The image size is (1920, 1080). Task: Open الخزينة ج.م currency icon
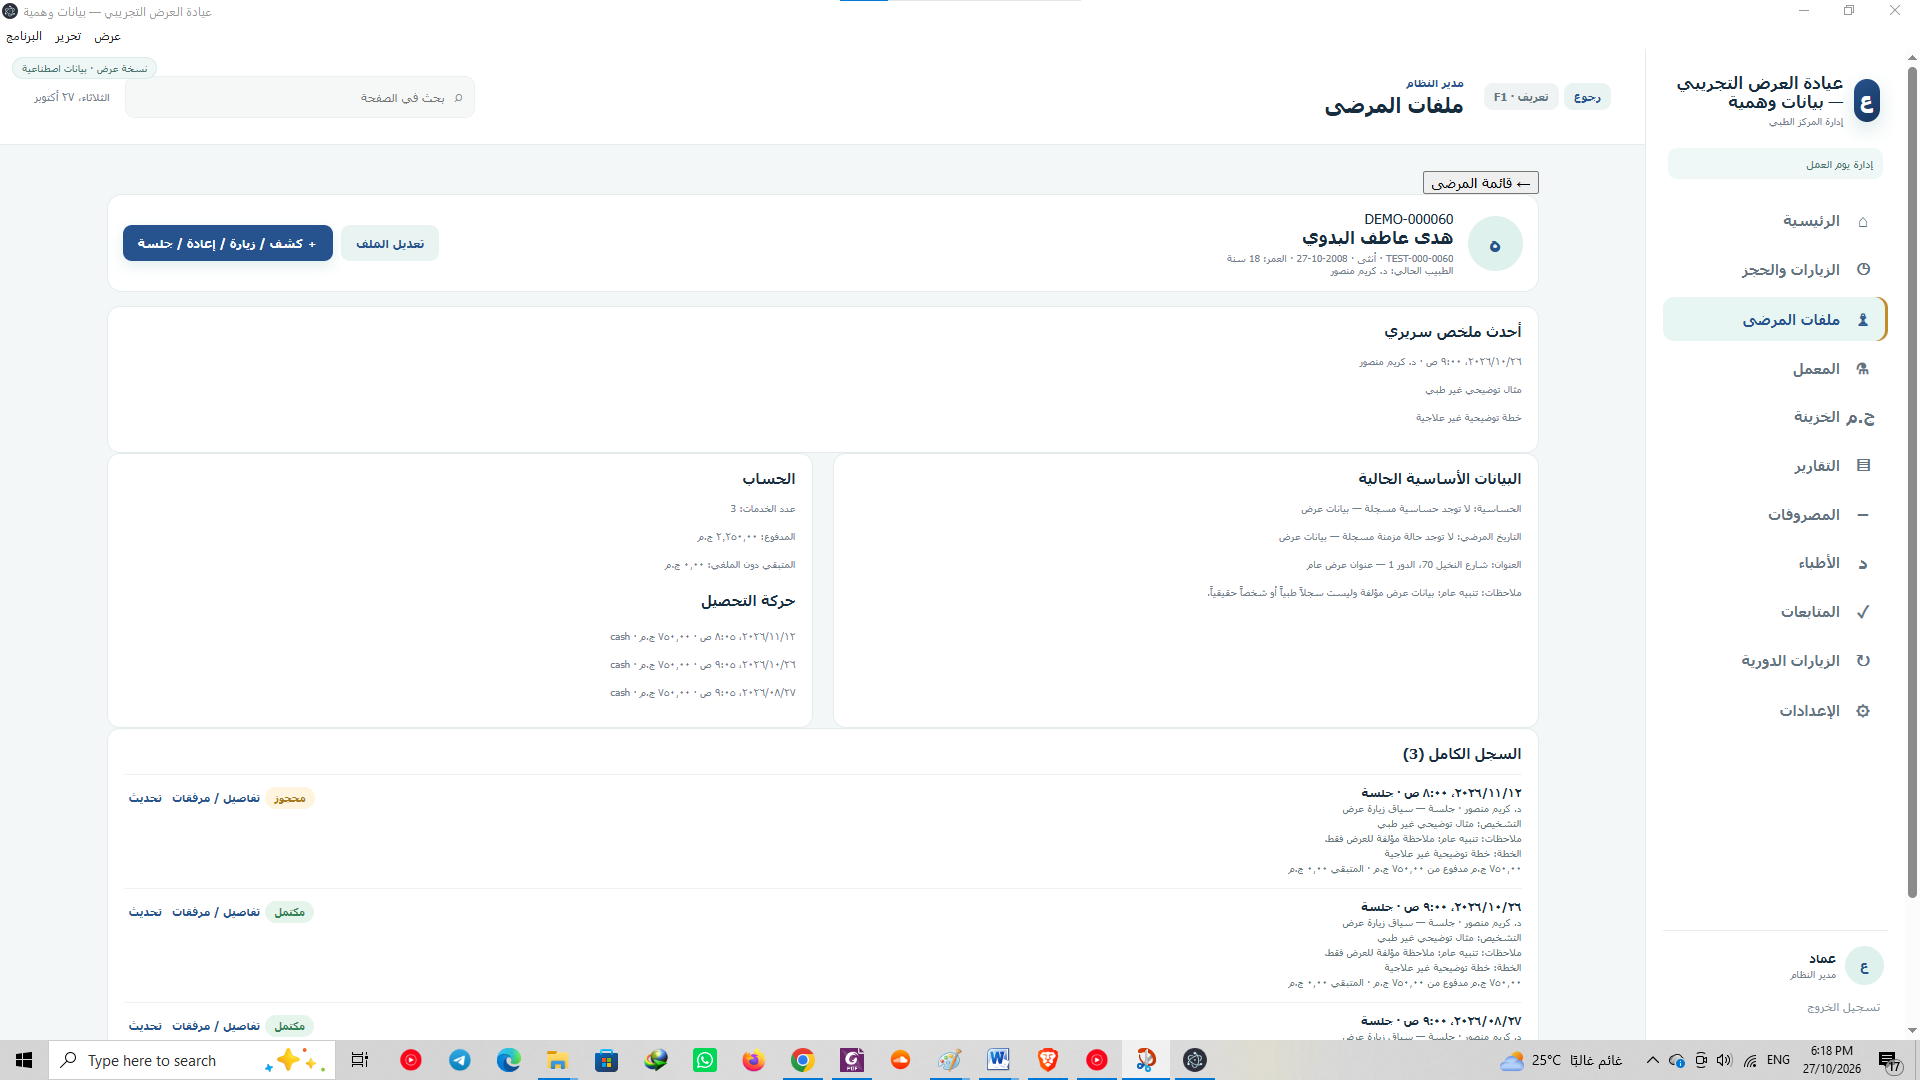pos(1860,417)
